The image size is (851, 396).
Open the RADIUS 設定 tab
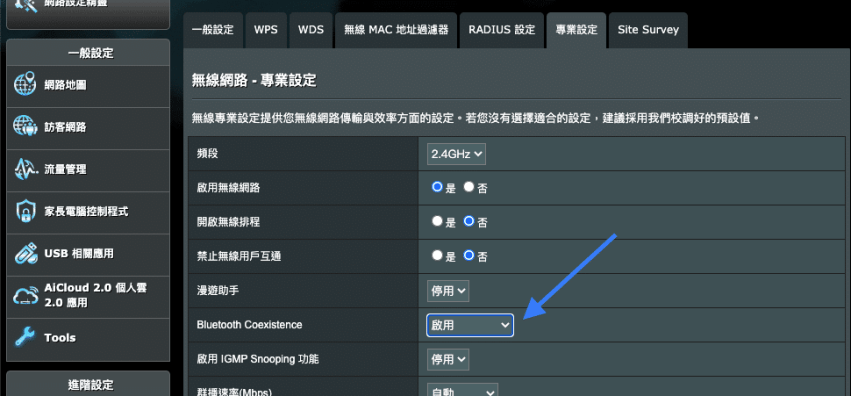[502, 30]
